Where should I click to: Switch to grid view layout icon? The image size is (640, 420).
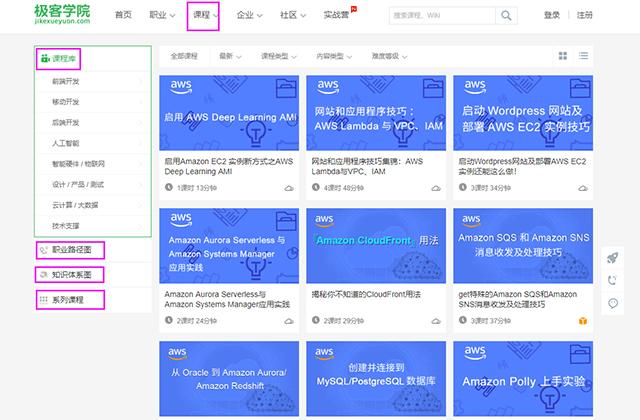click(563, 56)
